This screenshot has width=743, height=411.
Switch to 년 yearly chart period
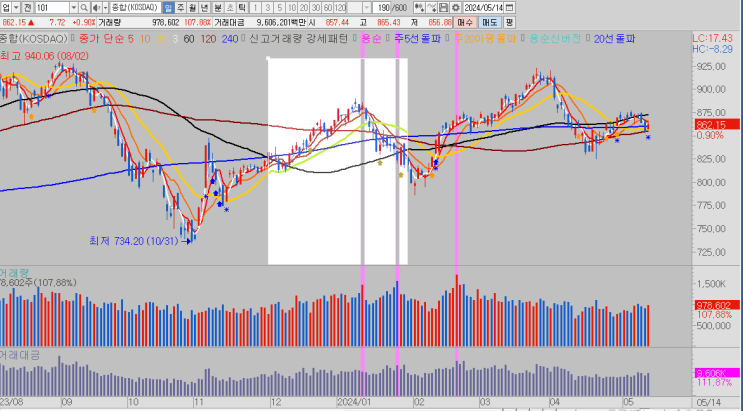[205, 8]
